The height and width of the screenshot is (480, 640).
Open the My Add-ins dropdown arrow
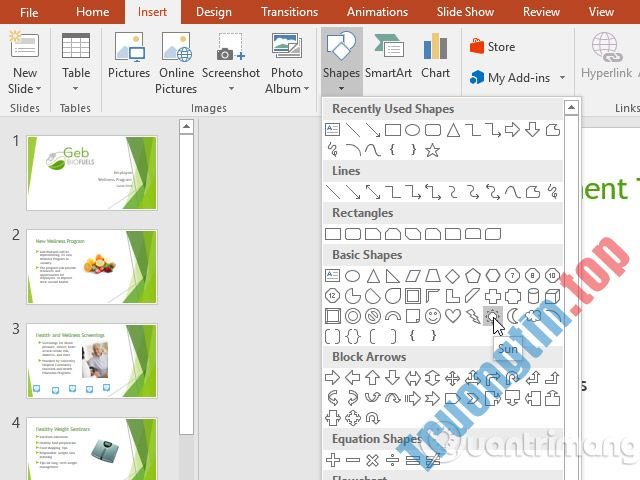click(562, 78)
